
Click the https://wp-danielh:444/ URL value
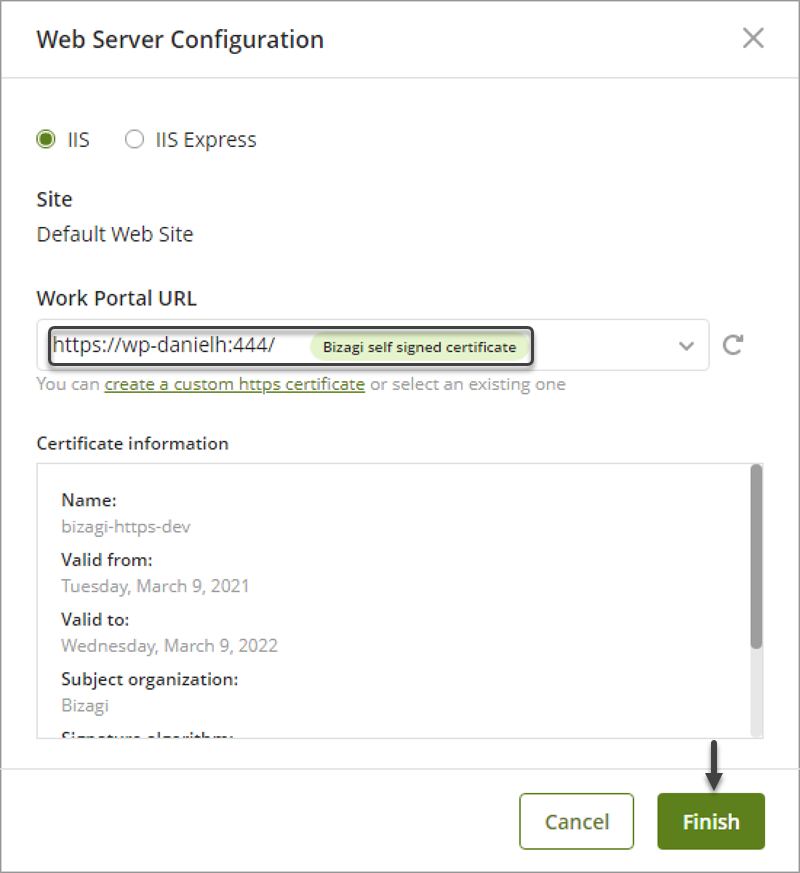coord(164,345)
